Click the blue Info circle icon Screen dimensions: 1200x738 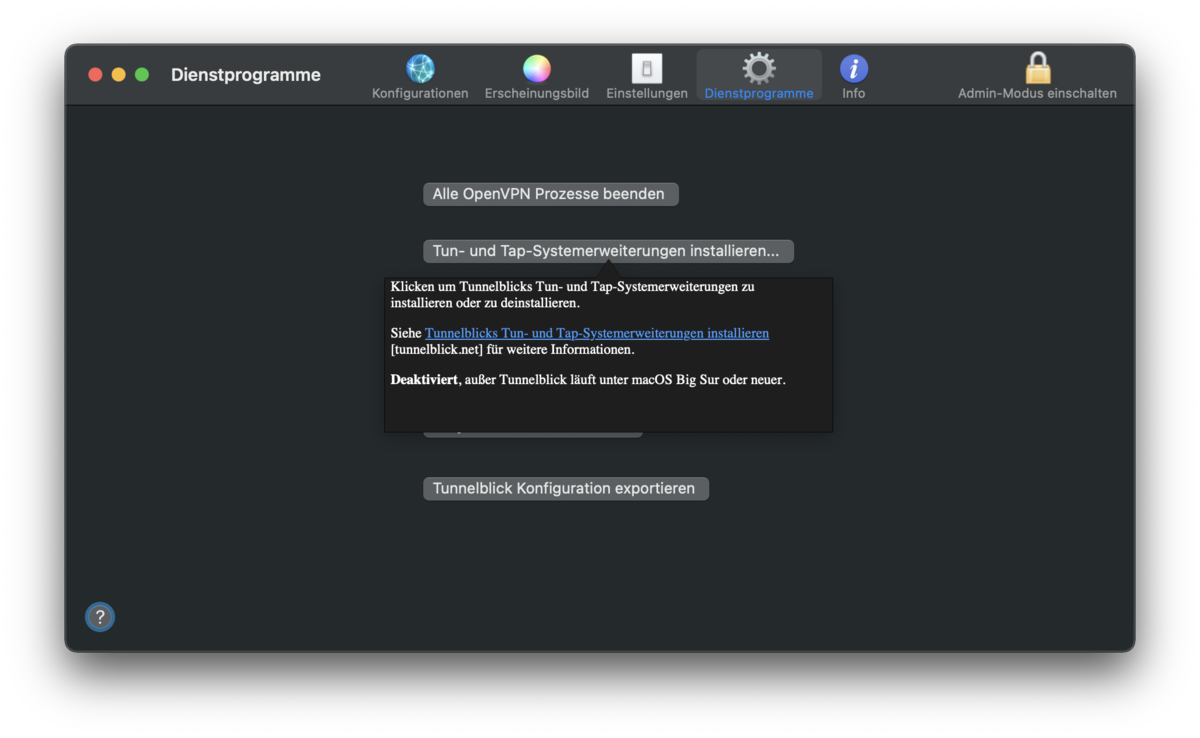pos(853,69)
